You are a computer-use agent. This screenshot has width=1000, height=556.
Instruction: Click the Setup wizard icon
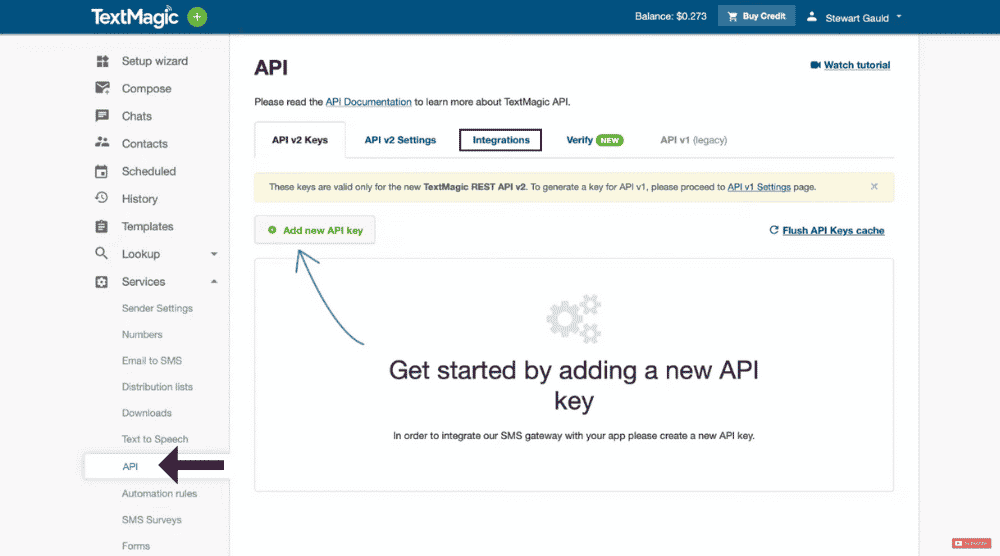coord(102,61)
